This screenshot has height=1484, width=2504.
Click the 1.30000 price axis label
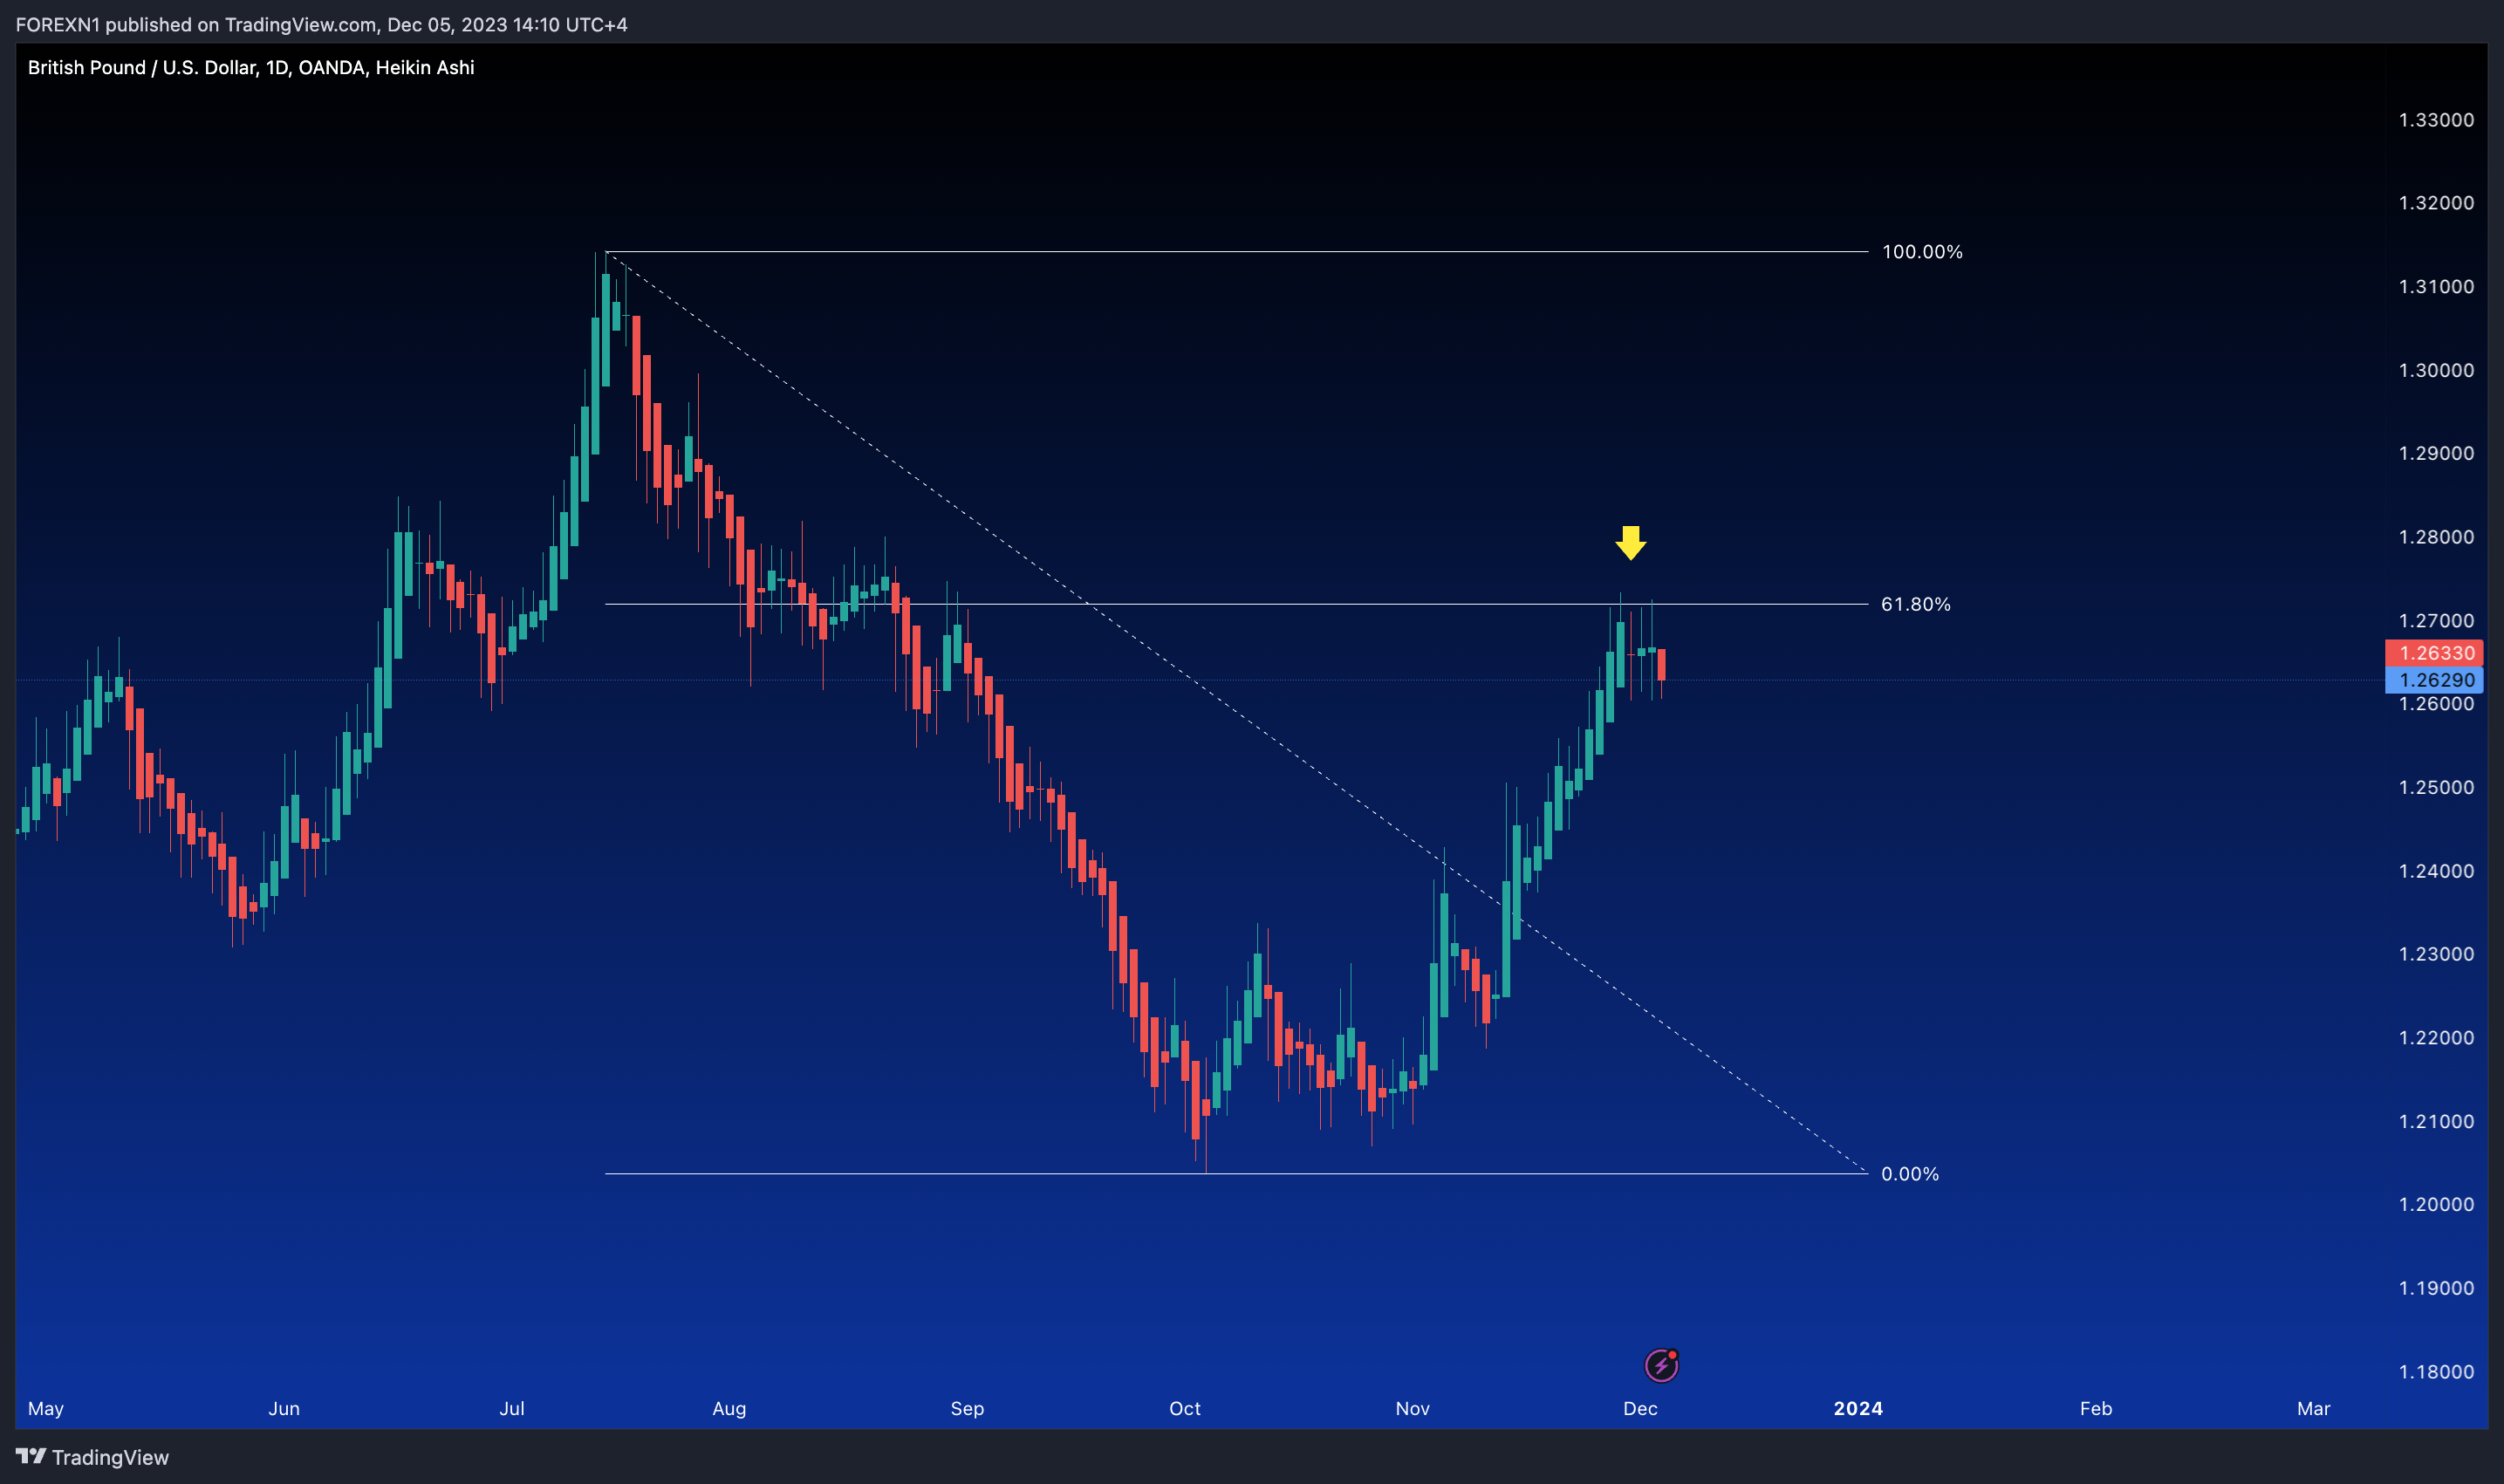tap(2436, 370)
